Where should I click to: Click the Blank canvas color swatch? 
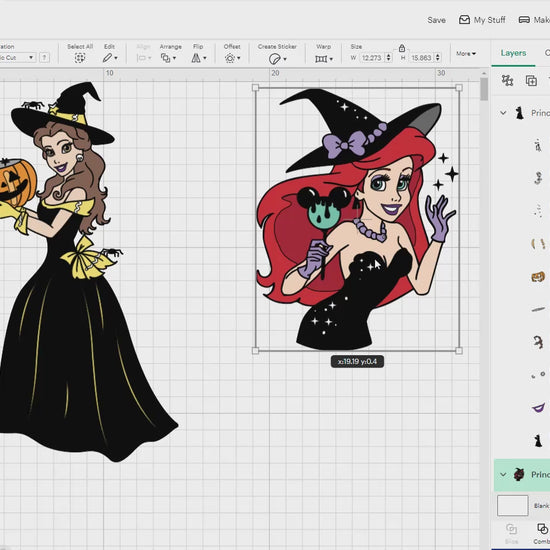(512, 505)
